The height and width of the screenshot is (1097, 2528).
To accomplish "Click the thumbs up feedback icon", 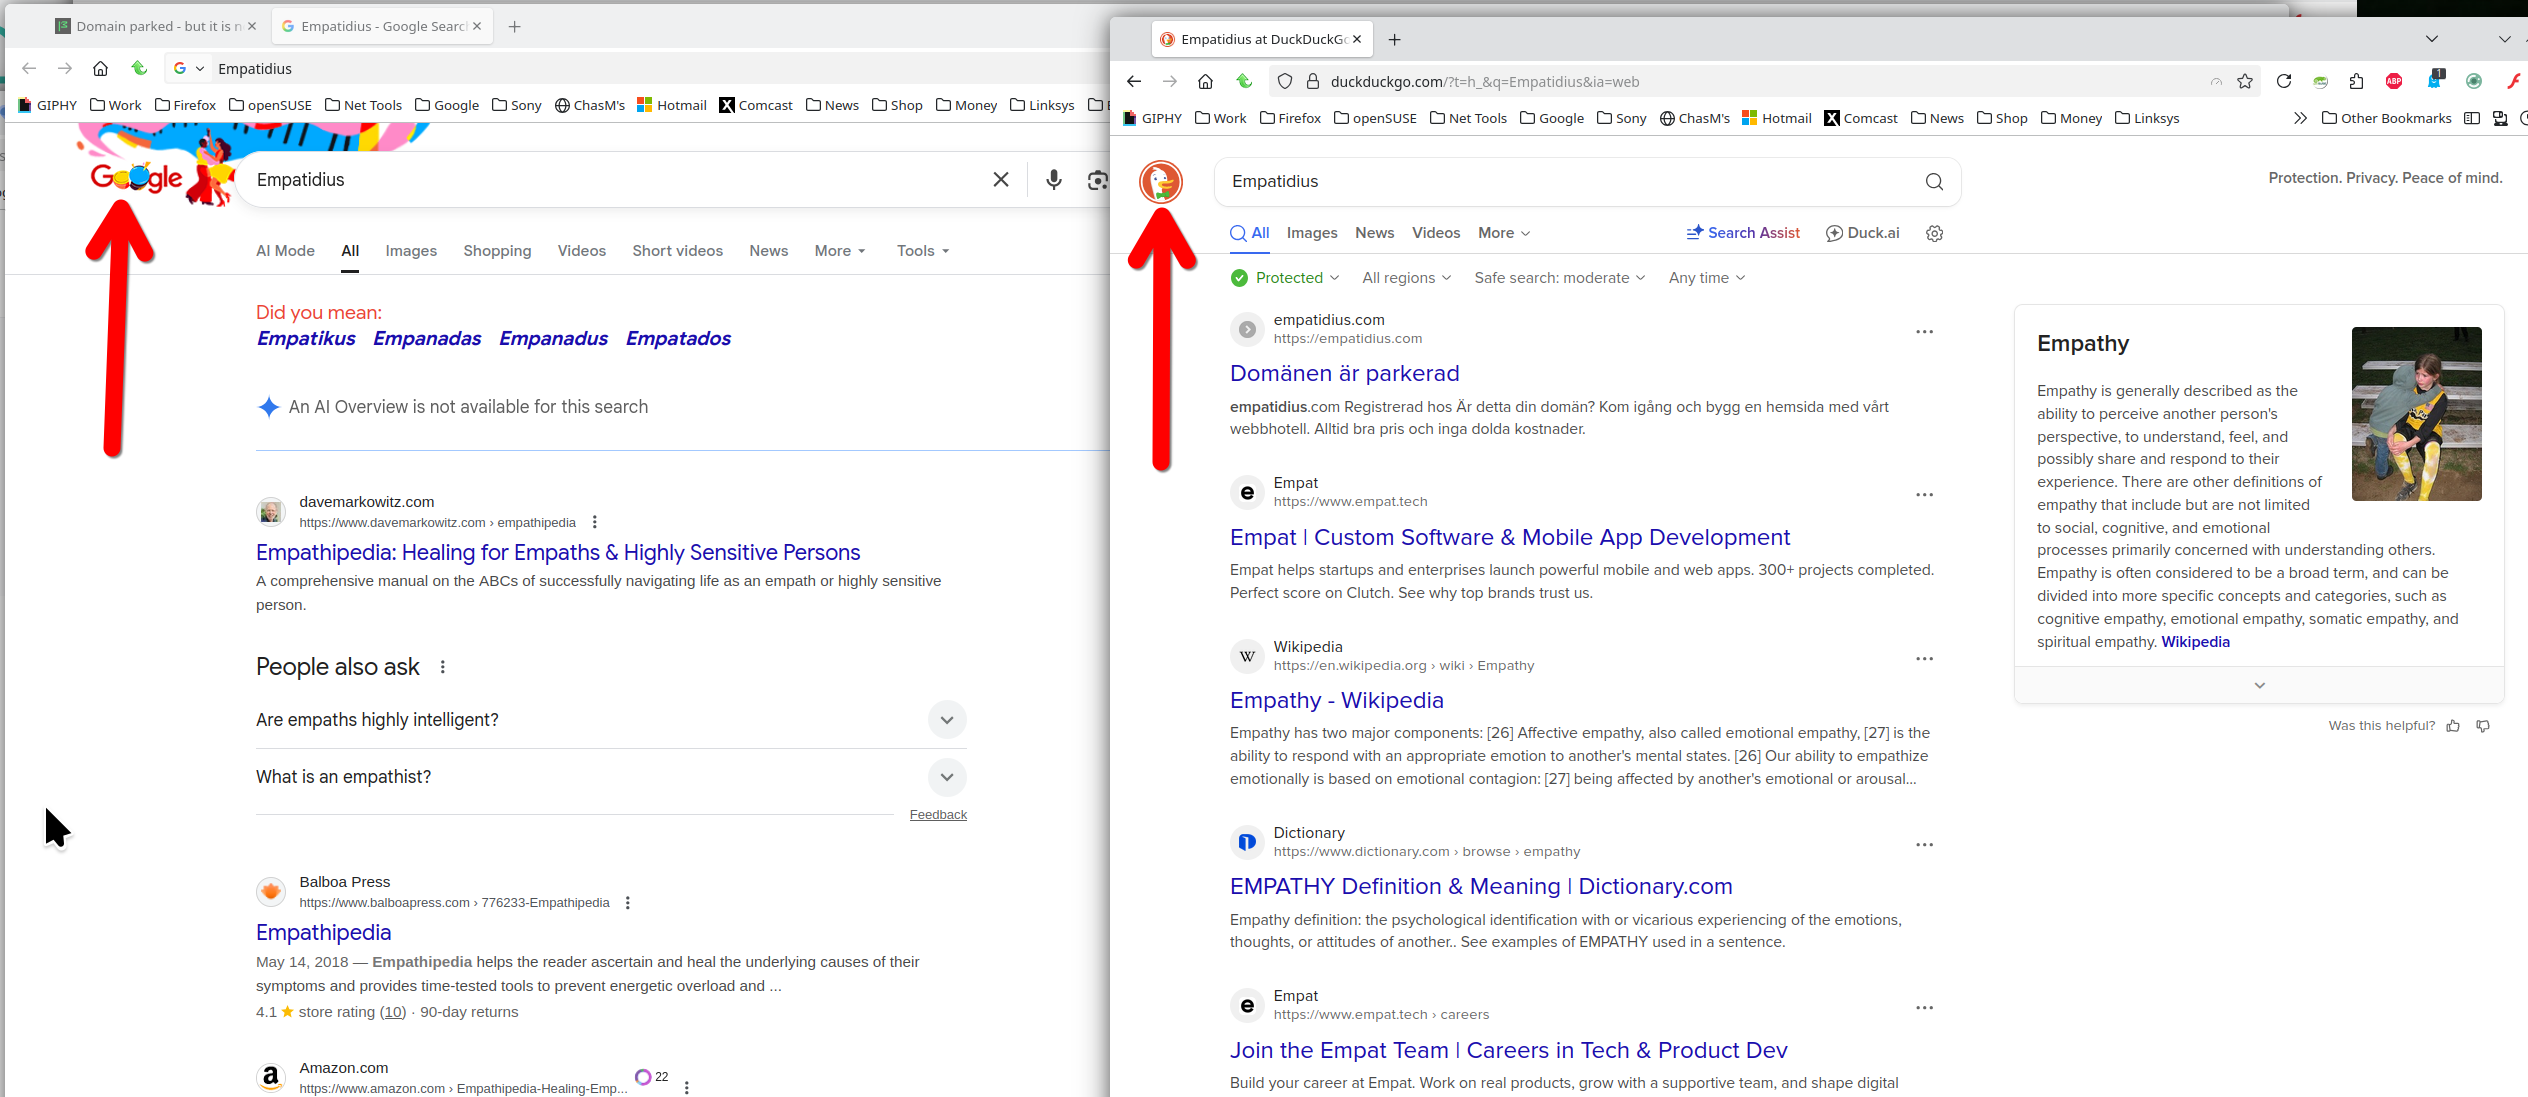I will click(2453, 726).
